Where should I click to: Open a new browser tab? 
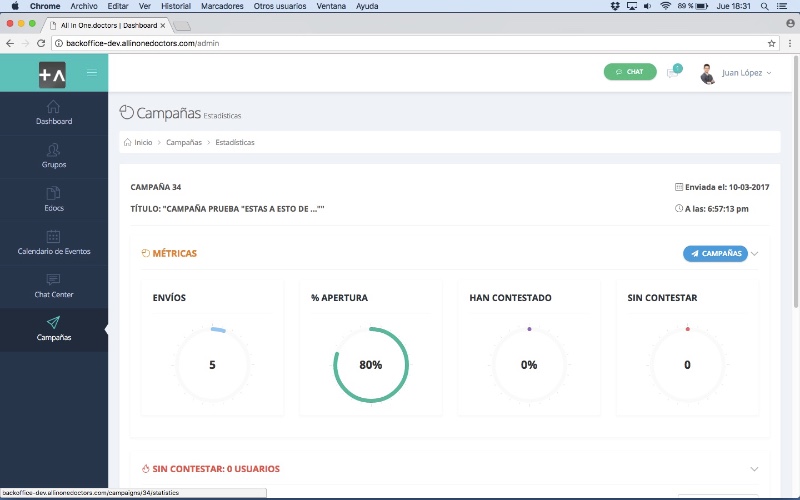point(182,26)
